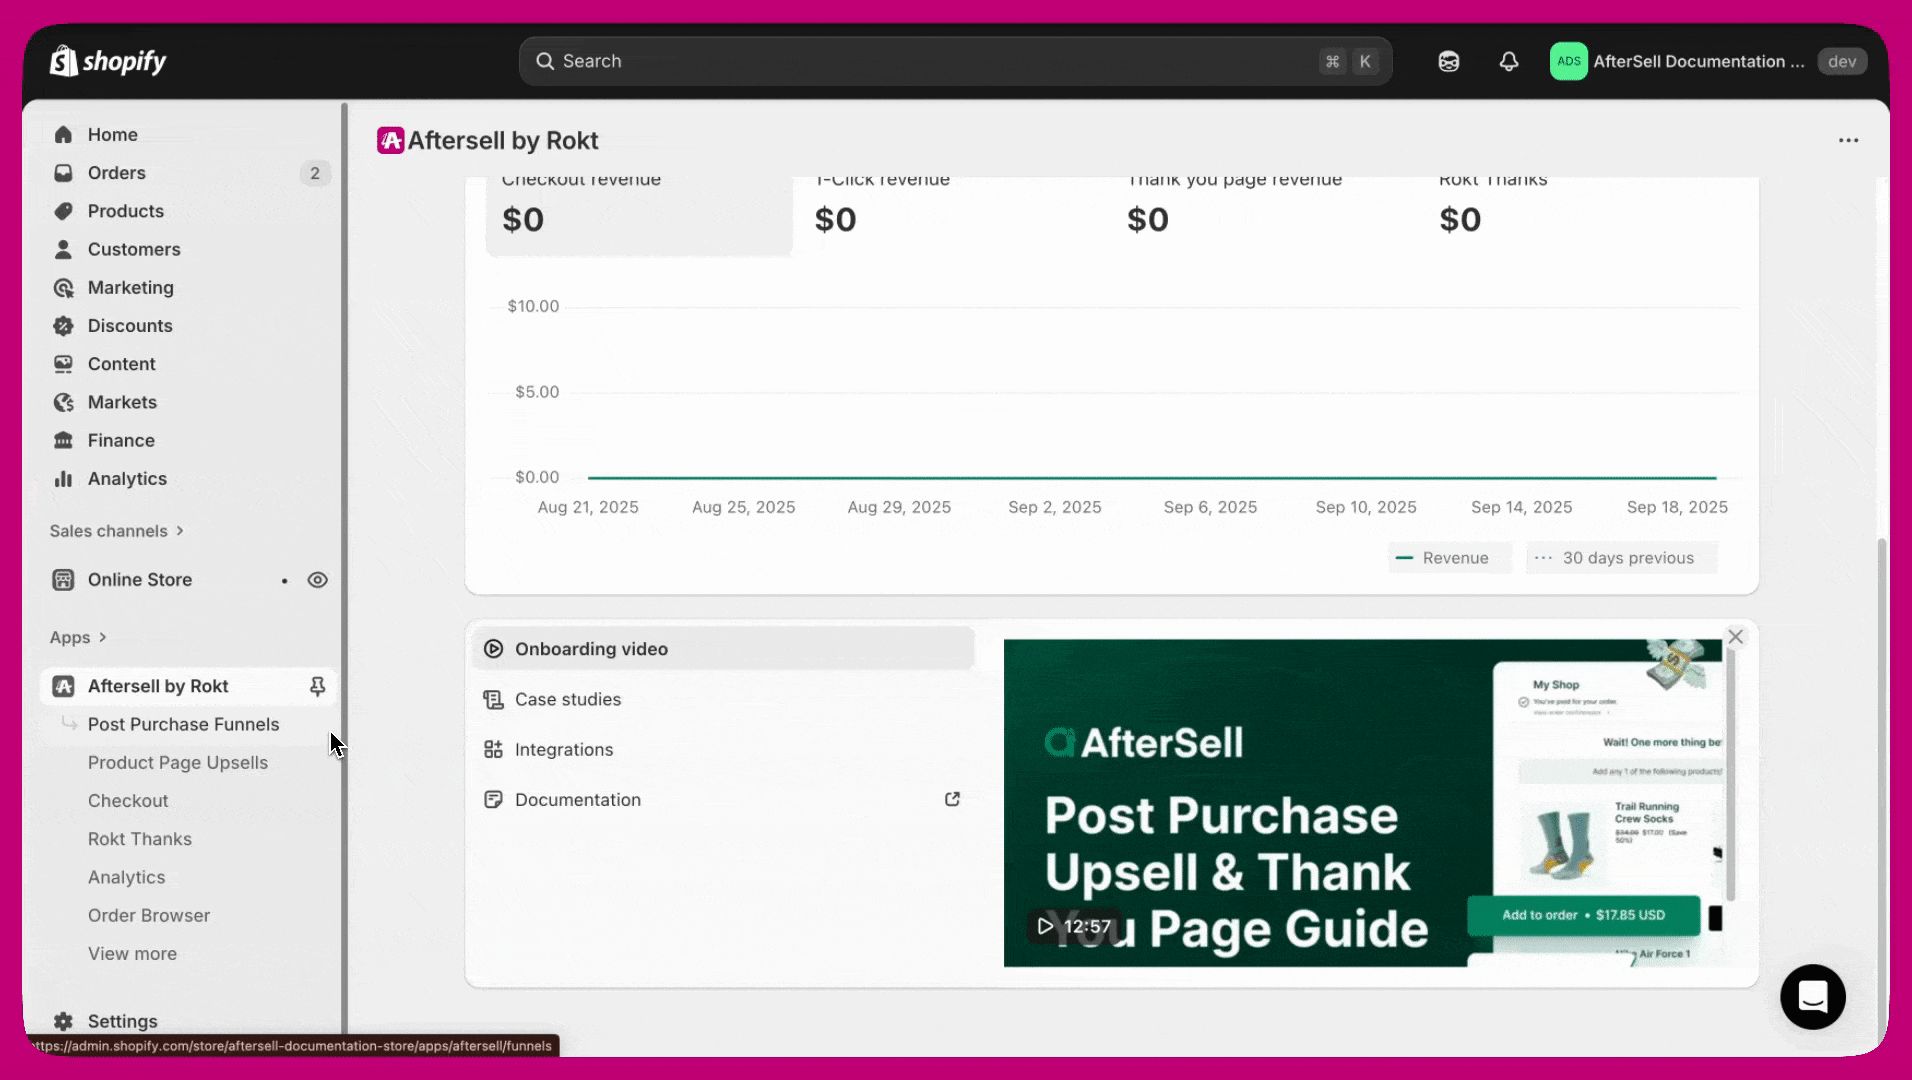Image resolution: width=1912 pixels, height=1080 pixels.
Task: Select the Onboarding video tab
Action: point(723,649)
